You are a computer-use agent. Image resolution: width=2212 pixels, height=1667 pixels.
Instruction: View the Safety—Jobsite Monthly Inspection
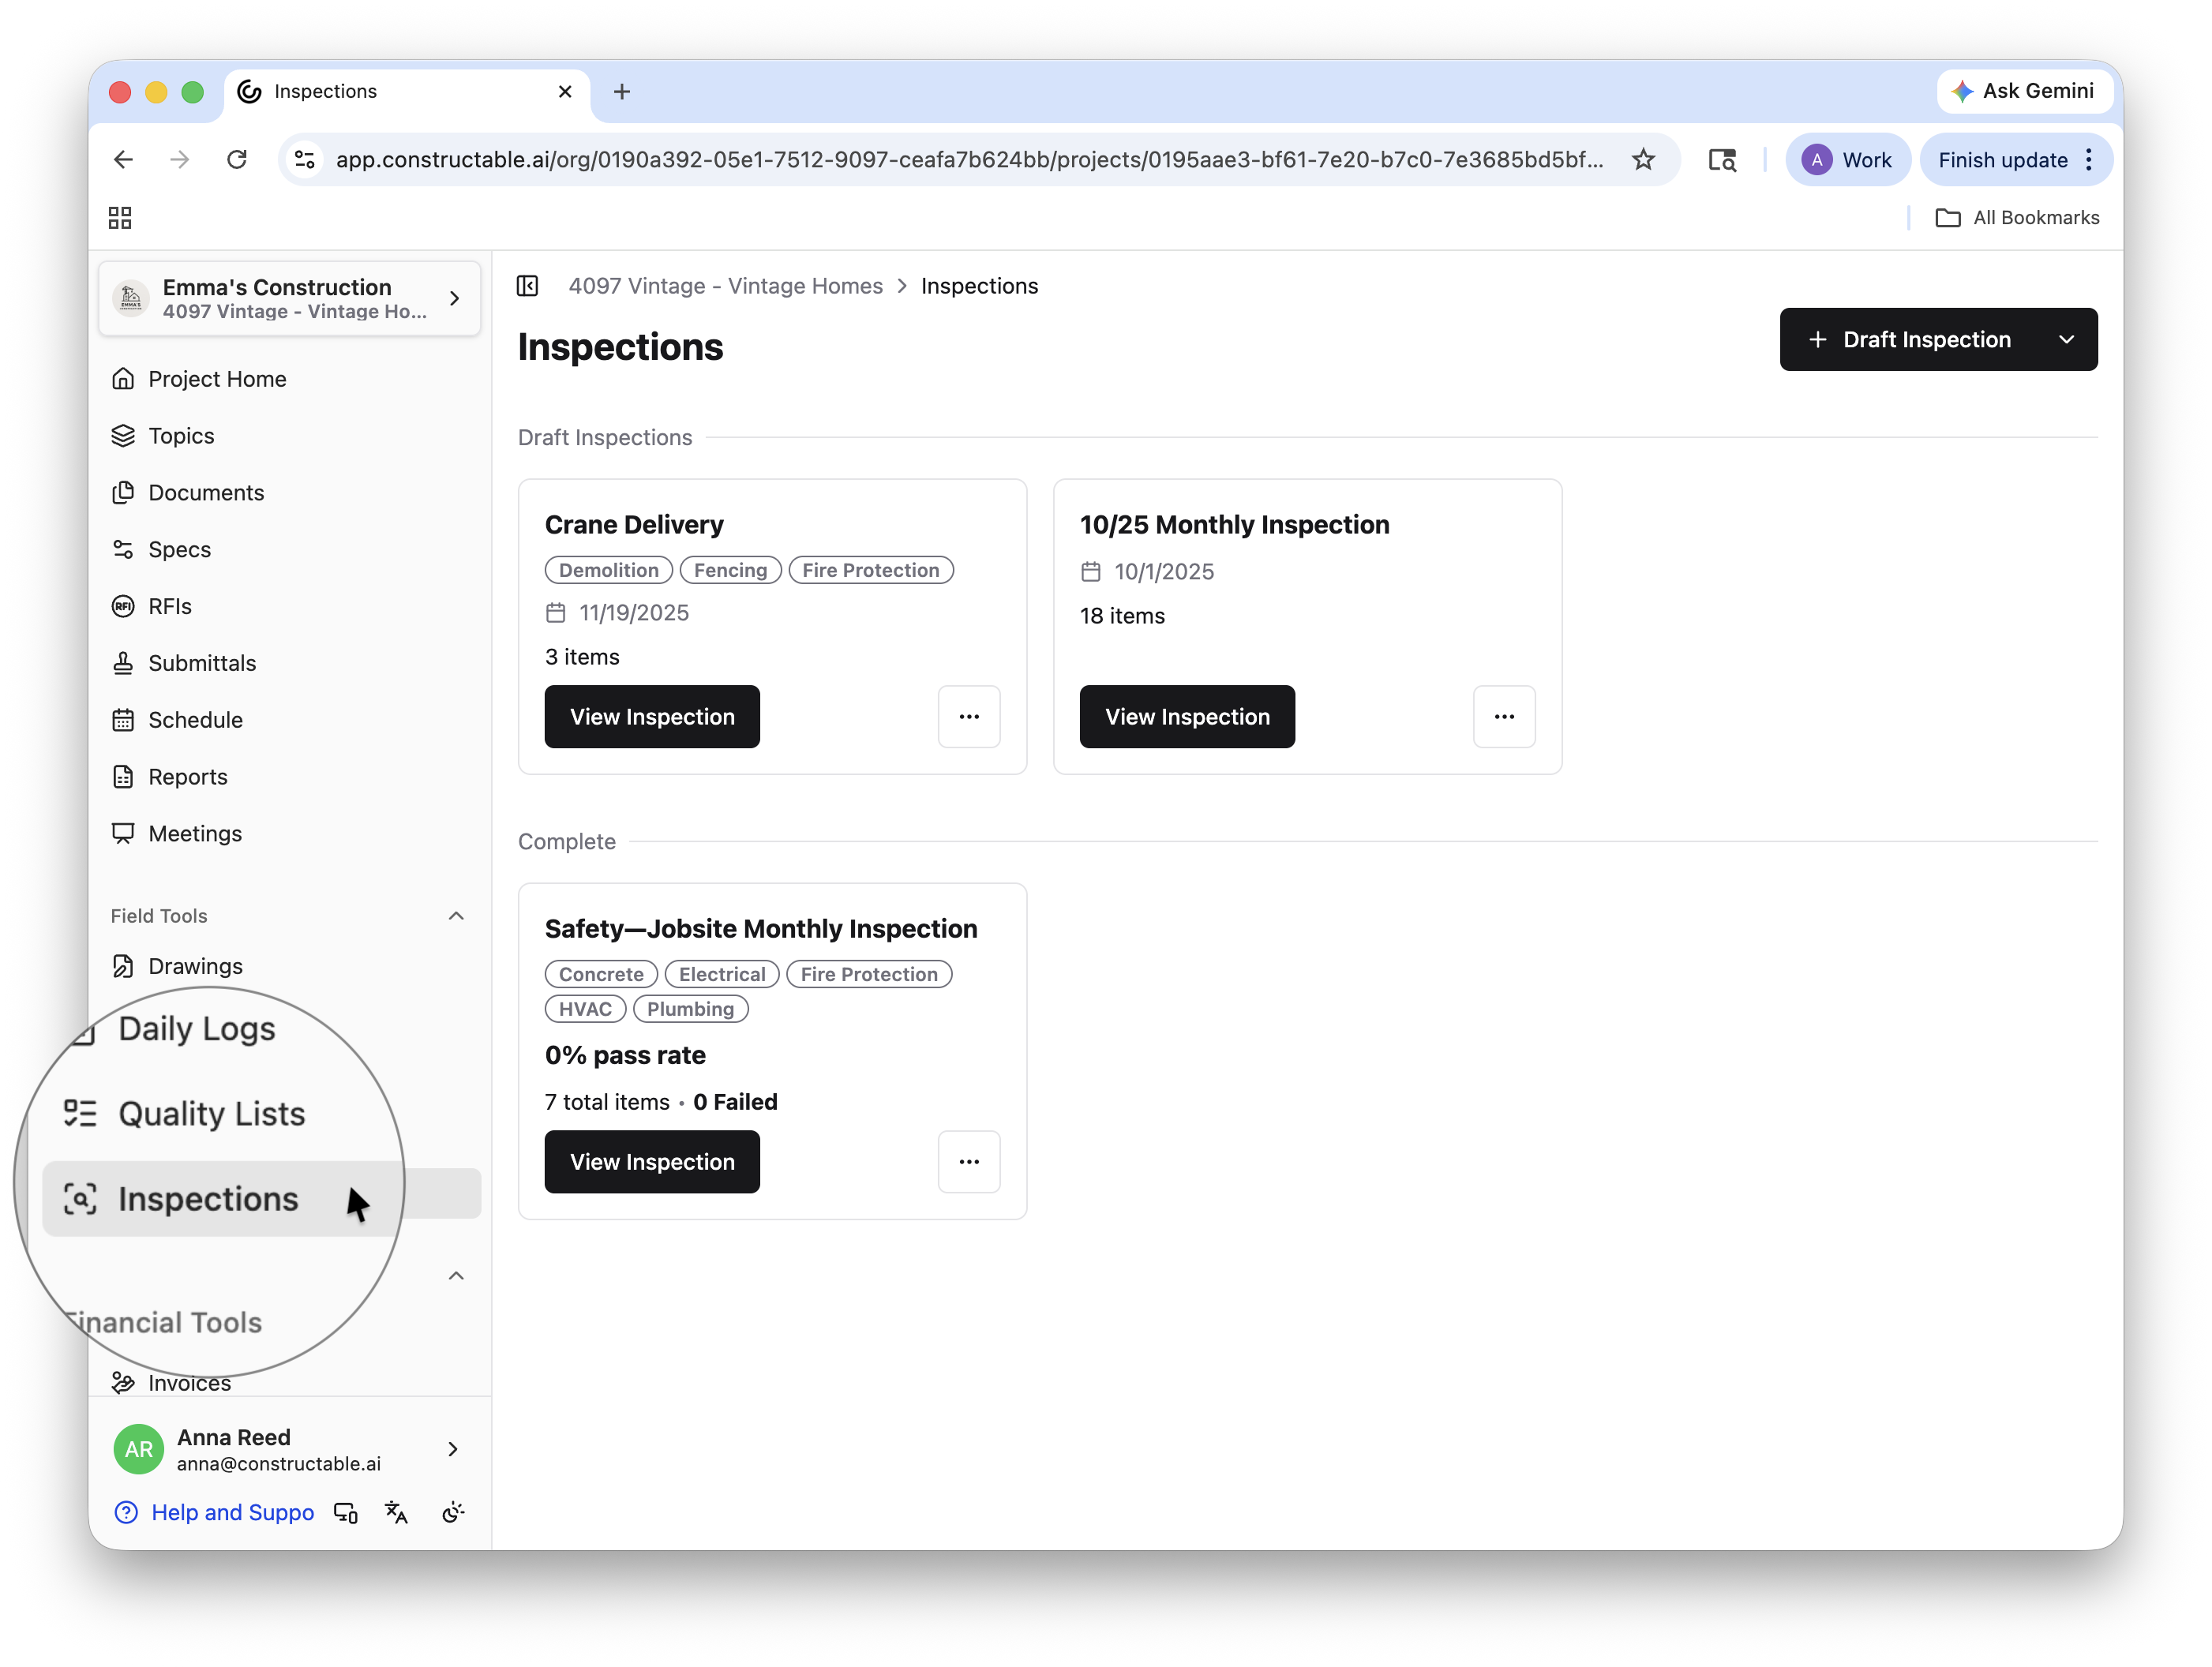[x=652, y=1162]
